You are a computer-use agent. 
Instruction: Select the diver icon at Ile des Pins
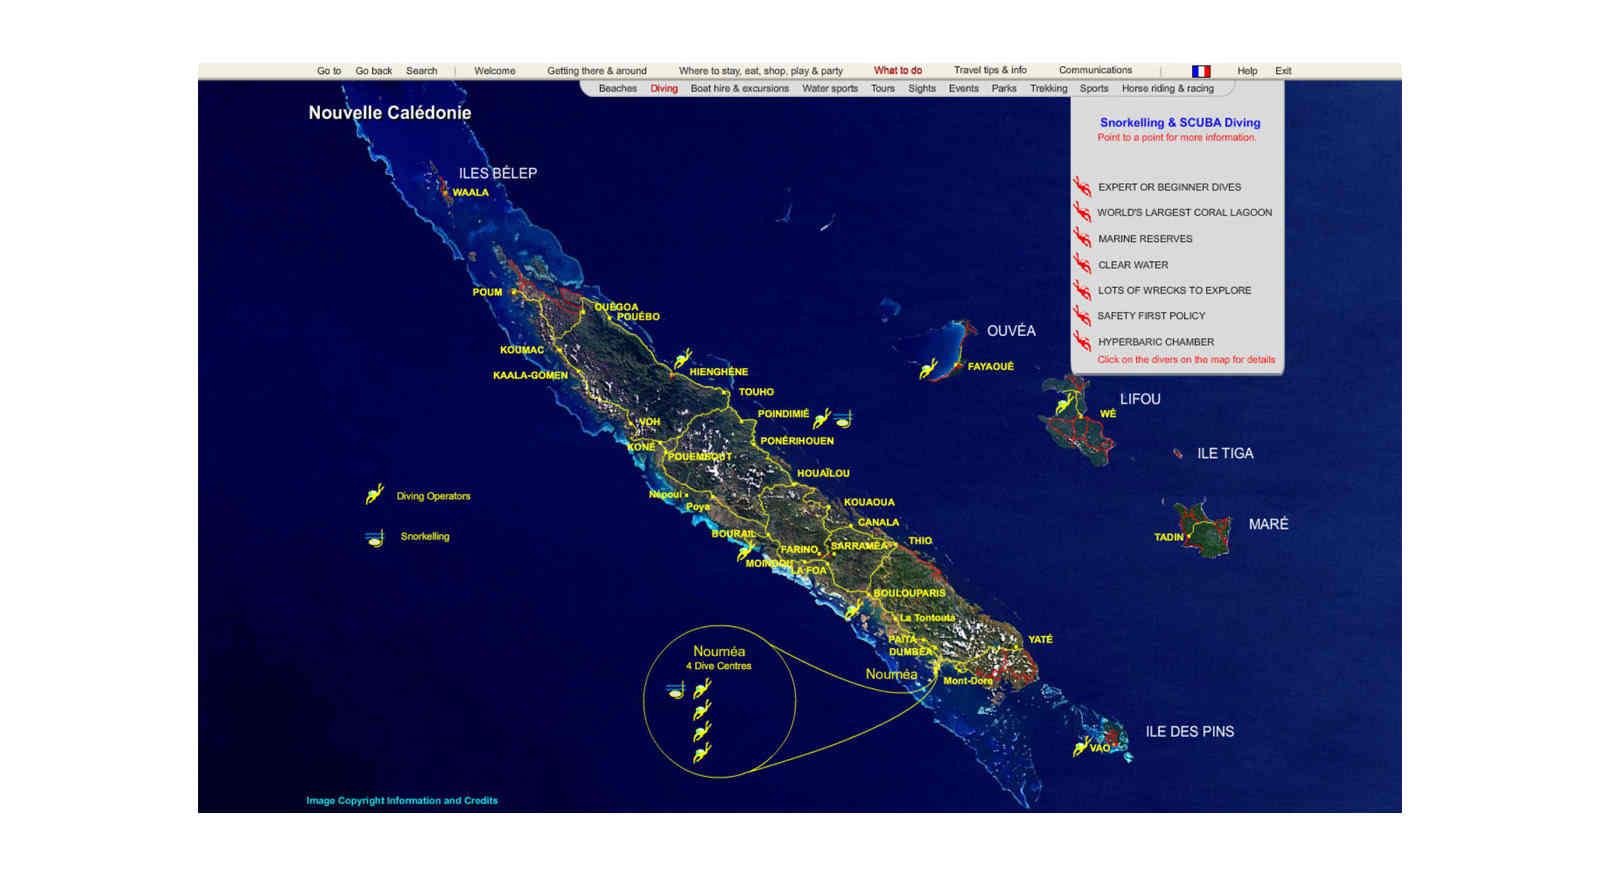(1081, 746)
